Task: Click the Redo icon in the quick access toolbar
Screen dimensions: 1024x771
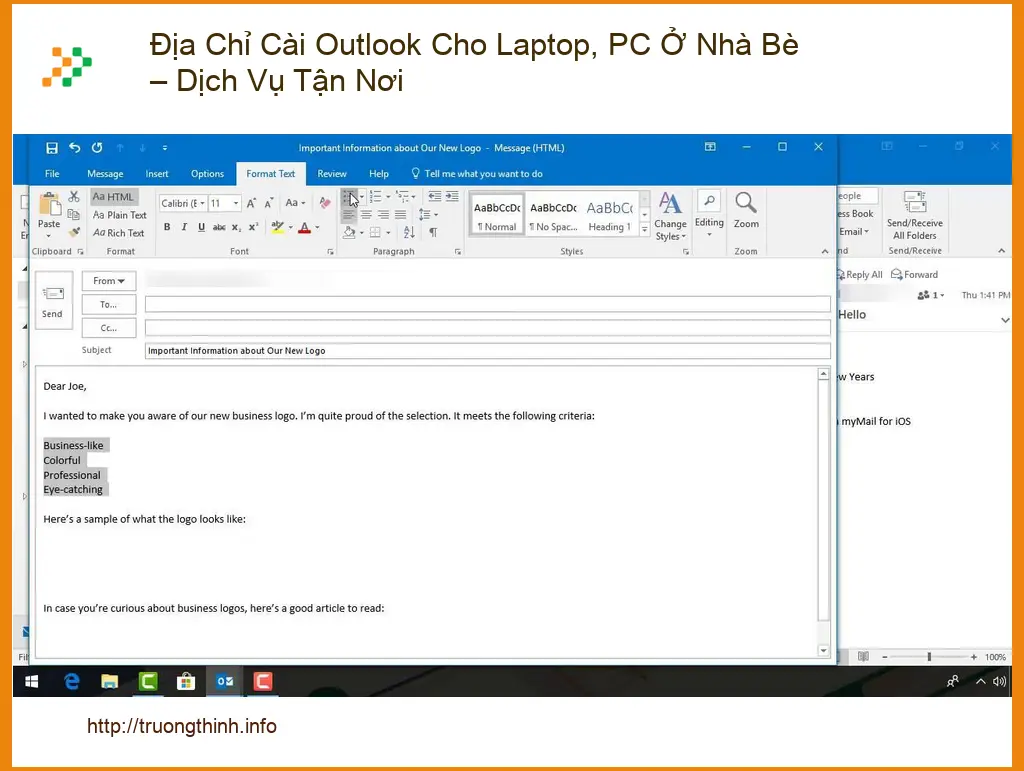Action: coord(97,148)
